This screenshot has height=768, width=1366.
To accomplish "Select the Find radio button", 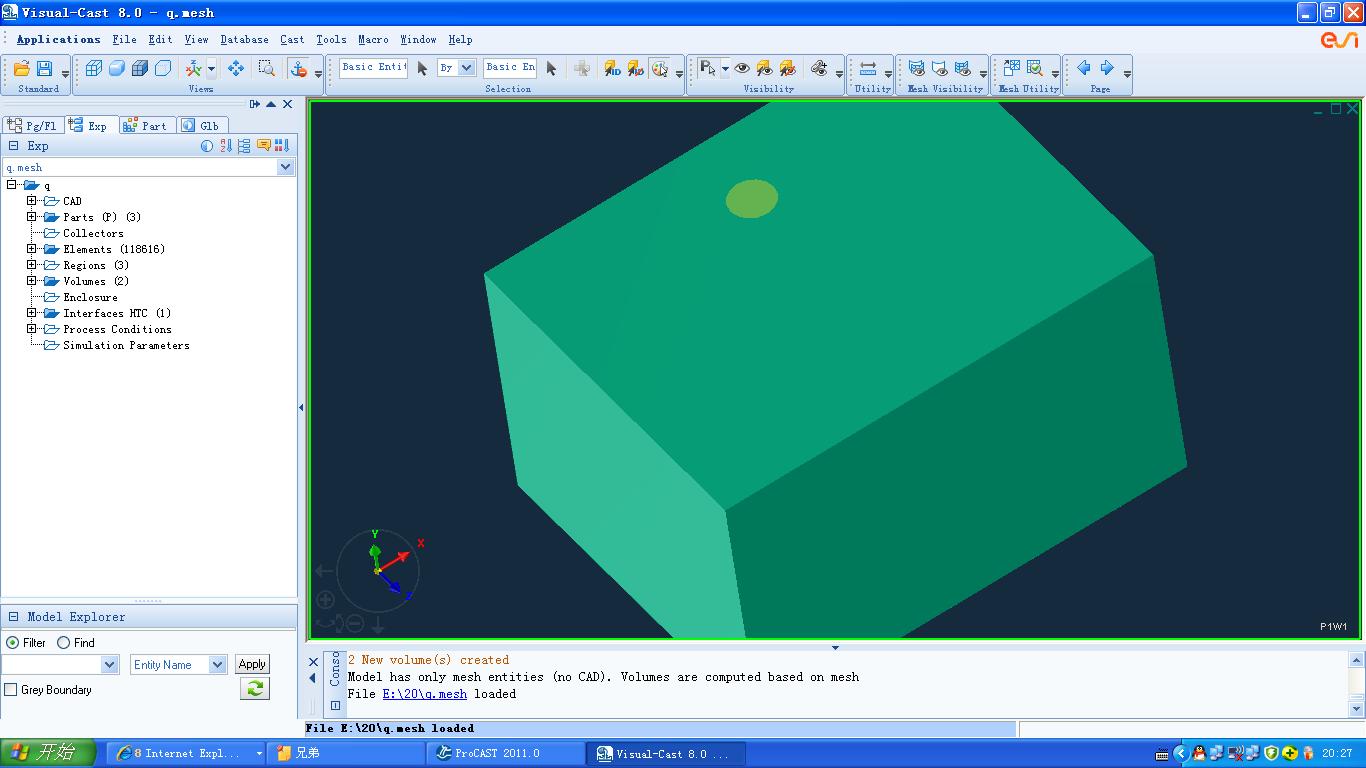I will pyautogui.click(x=63, y=643).
